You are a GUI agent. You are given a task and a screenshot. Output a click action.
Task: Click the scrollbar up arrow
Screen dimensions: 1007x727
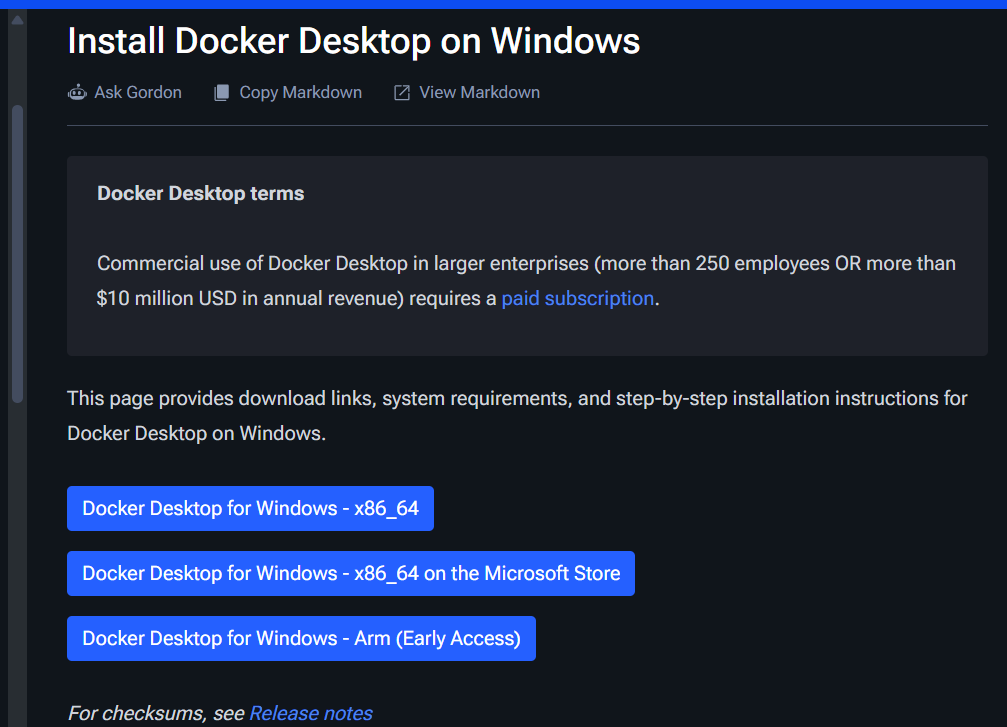click(x=17, y=19)
